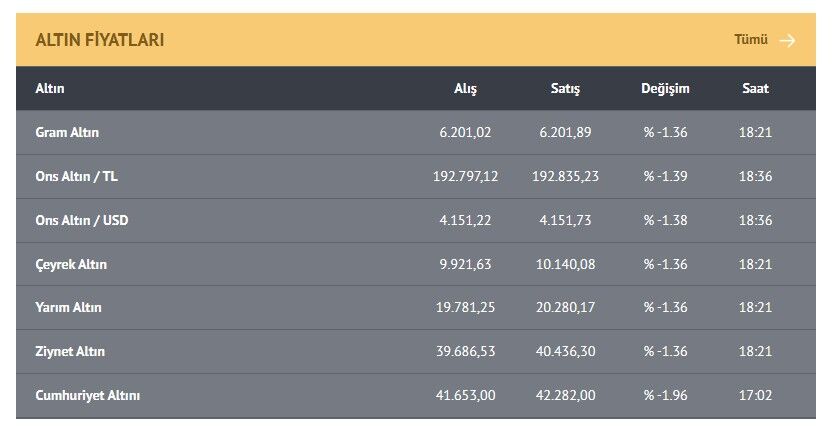Click Çeyrek Altın sell price 10.140,08
The height and width of the screenshot is (426, 837).
[x=565, y=264]
